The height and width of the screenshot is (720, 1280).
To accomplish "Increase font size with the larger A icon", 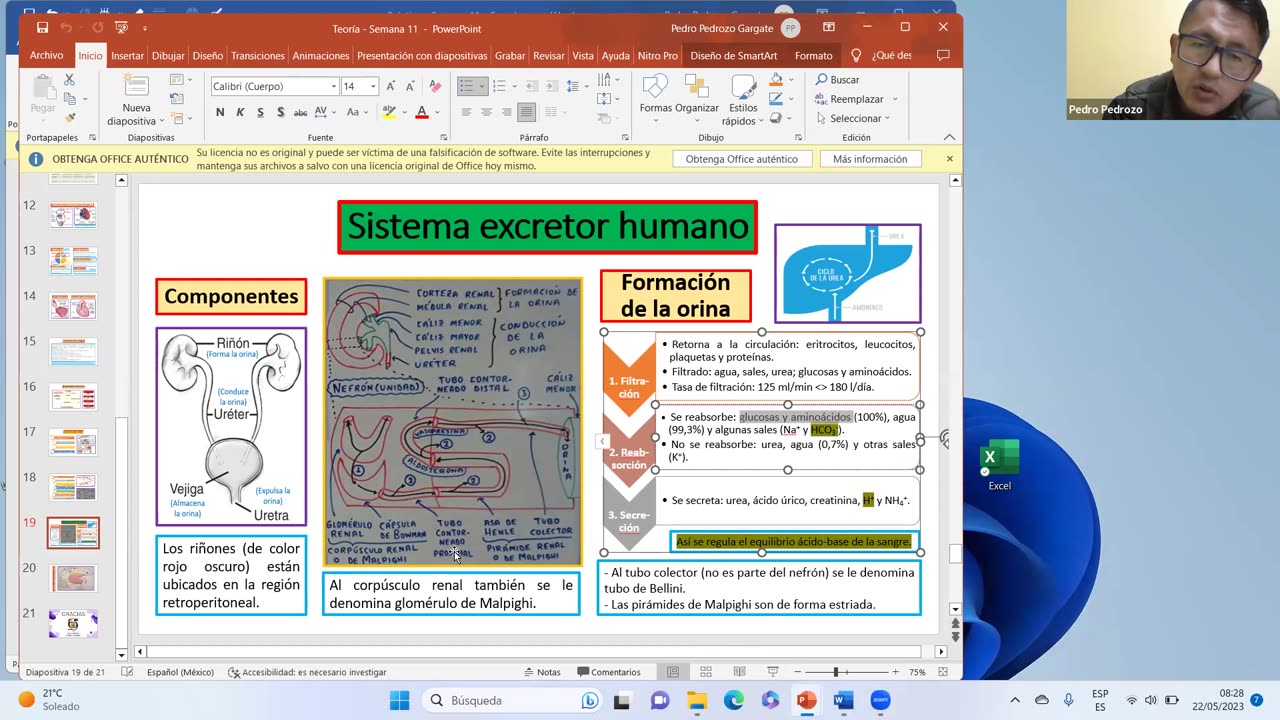I will click(x=391, y=87).
